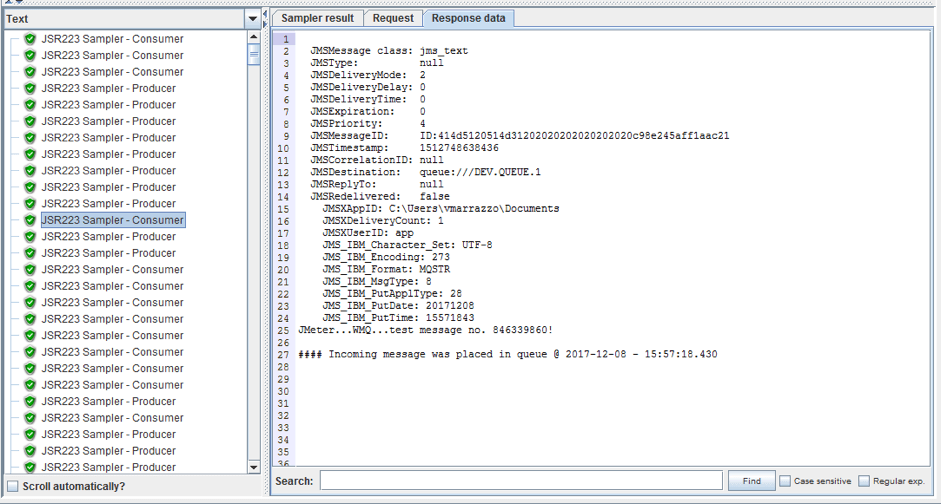
Task: Click the 'JMSReplyTo: null' line
Action: pos(377,184)
